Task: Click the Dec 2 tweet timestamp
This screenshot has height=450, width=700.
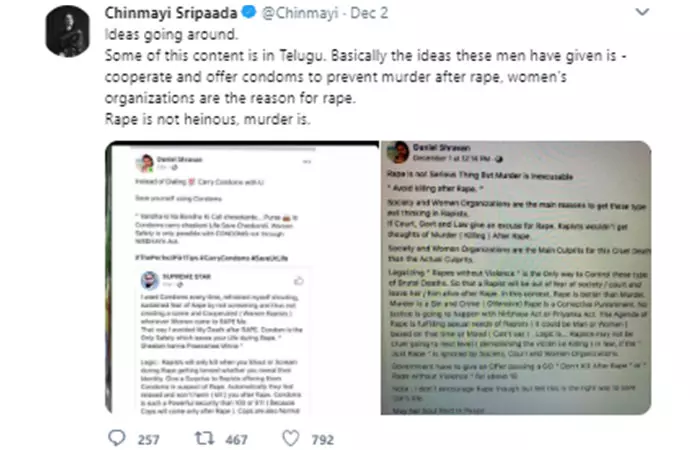Action: tap(369, 13)
